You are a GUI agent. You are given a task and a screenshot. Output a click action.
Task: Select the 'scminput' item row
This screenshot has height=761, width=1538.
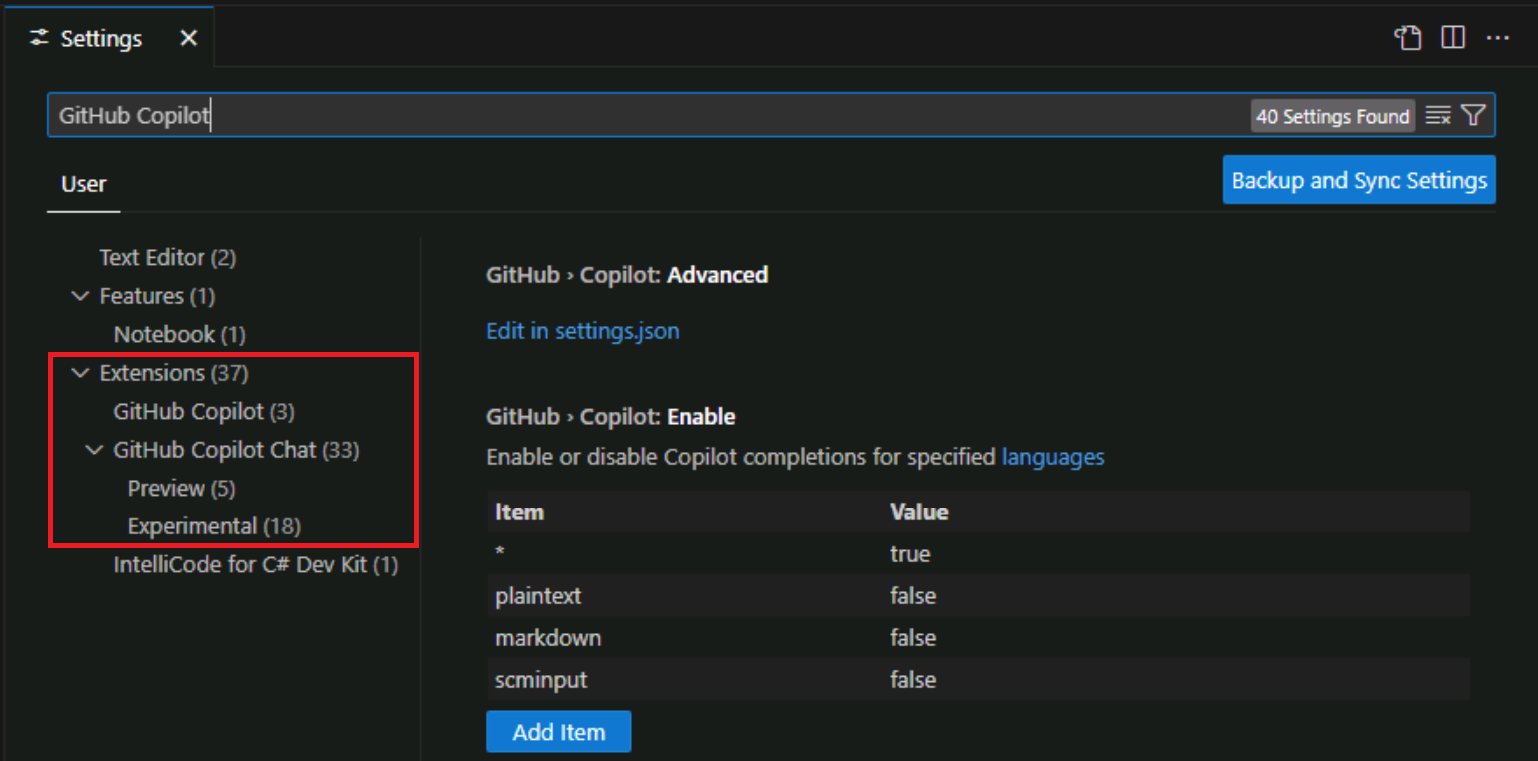tap(978, 680)
